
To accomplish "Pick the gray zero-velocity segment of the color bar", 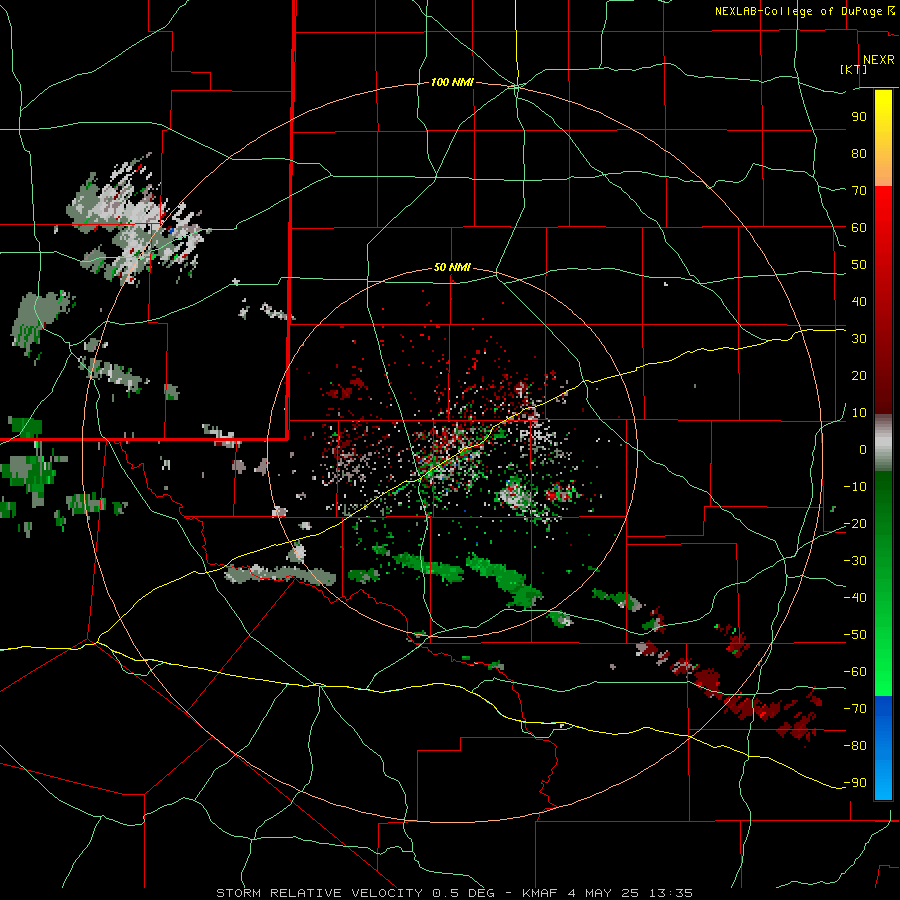I will pos(883,443).
